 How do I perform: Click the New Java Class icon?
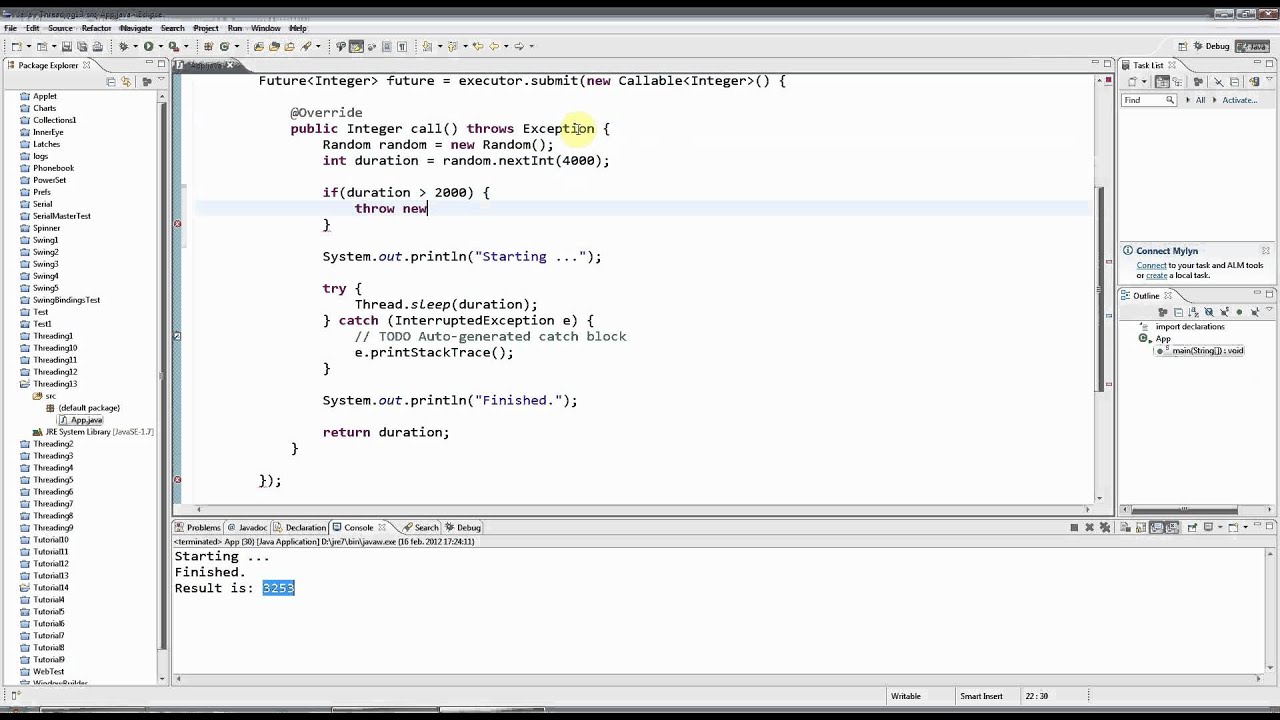[x=224, y=46]
